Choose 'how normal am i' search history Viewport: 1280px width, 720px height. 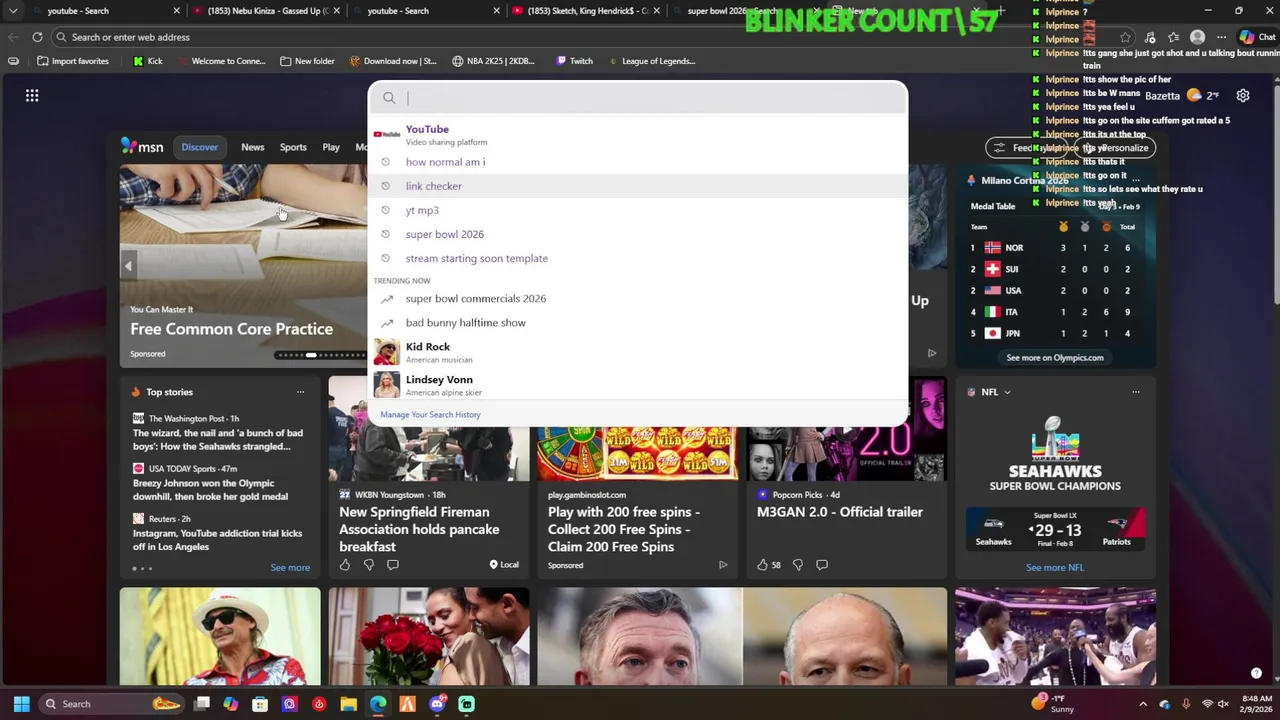point(638,162)
